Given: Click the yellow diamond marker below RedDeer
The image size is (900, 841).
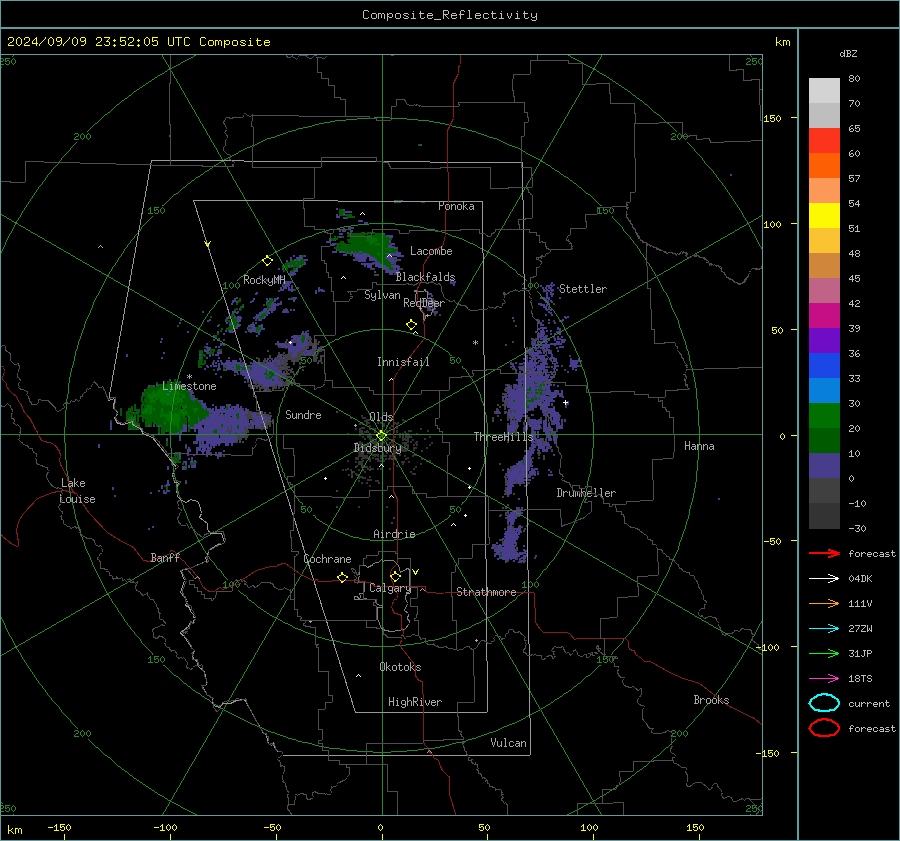Looking at the screenshot, I should [412, 325].
